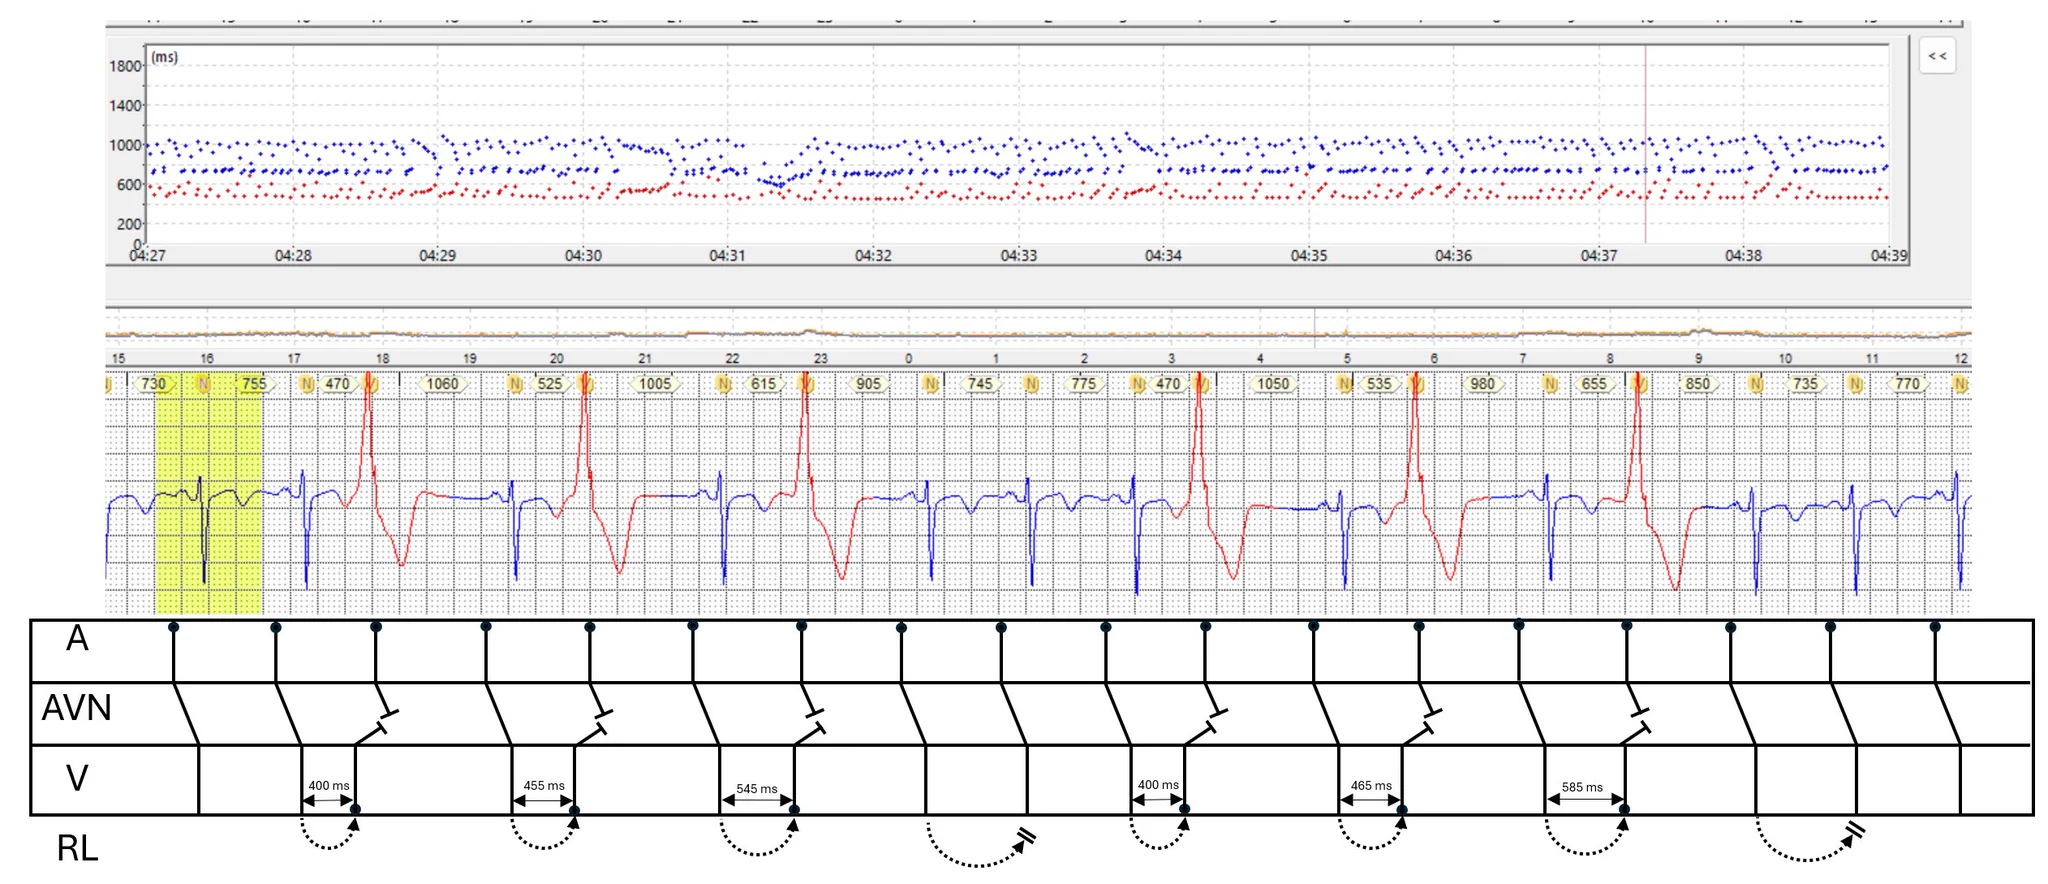Select the 535 RR interval label
Image resolution: width=2048 pixels, height=884 pixels.
[1379, 384]
